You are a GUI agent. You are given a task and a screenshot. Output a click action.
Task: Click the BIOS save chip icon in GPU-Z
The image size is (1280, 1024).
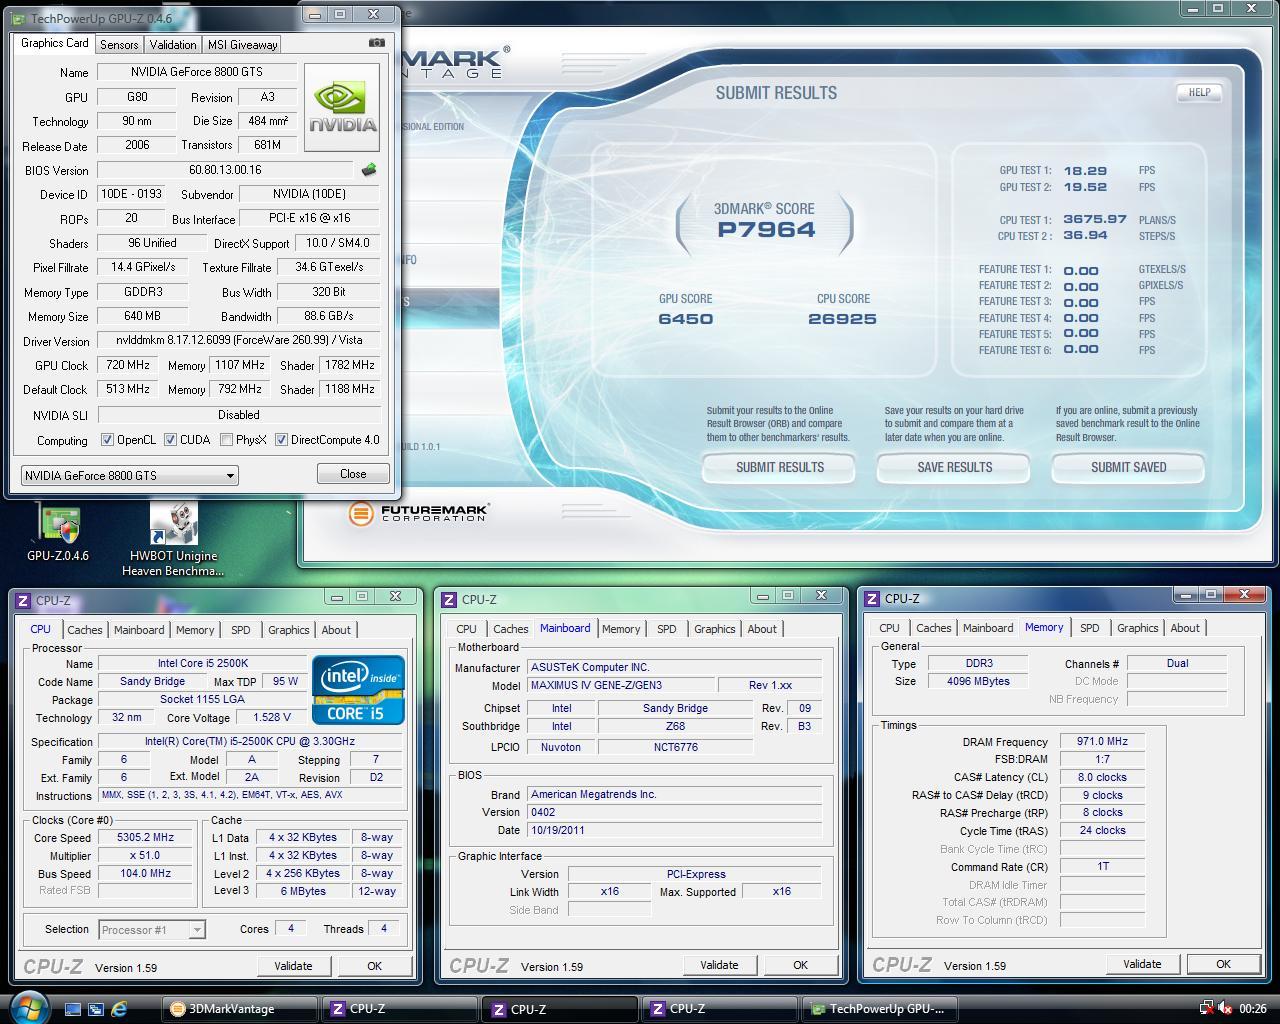coord(369,170)
